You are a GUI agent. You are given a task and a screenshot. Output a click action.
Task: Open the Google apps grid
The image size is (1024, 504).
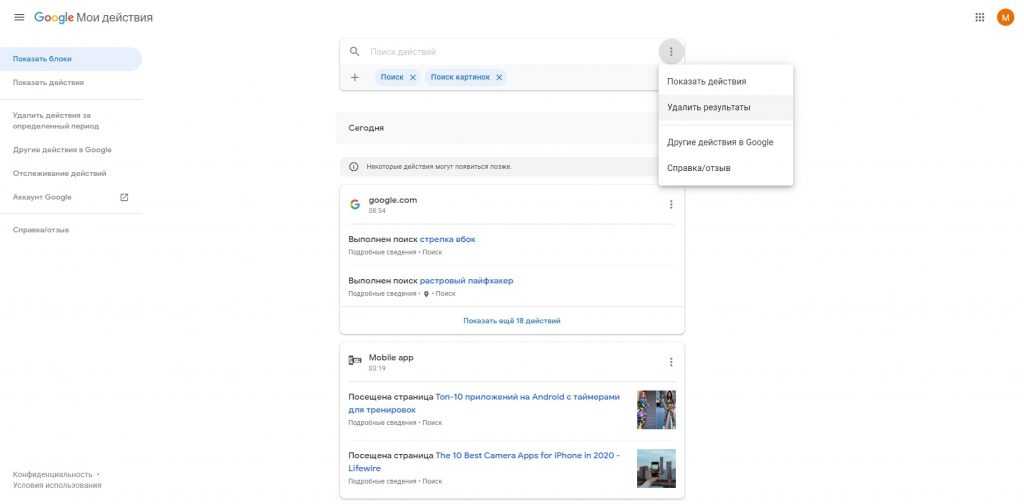[979, 18]
